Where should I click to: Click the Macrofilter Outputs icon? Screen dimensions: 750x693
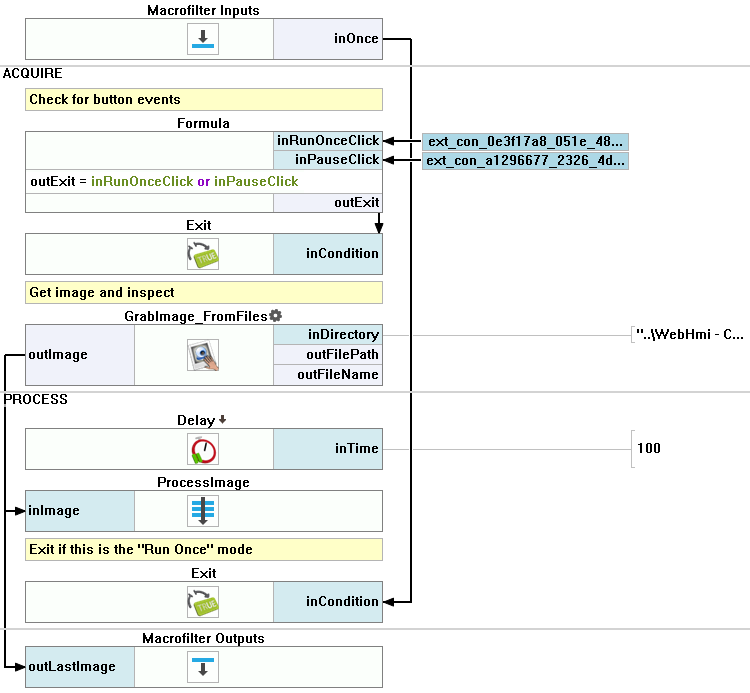point(203,667)
